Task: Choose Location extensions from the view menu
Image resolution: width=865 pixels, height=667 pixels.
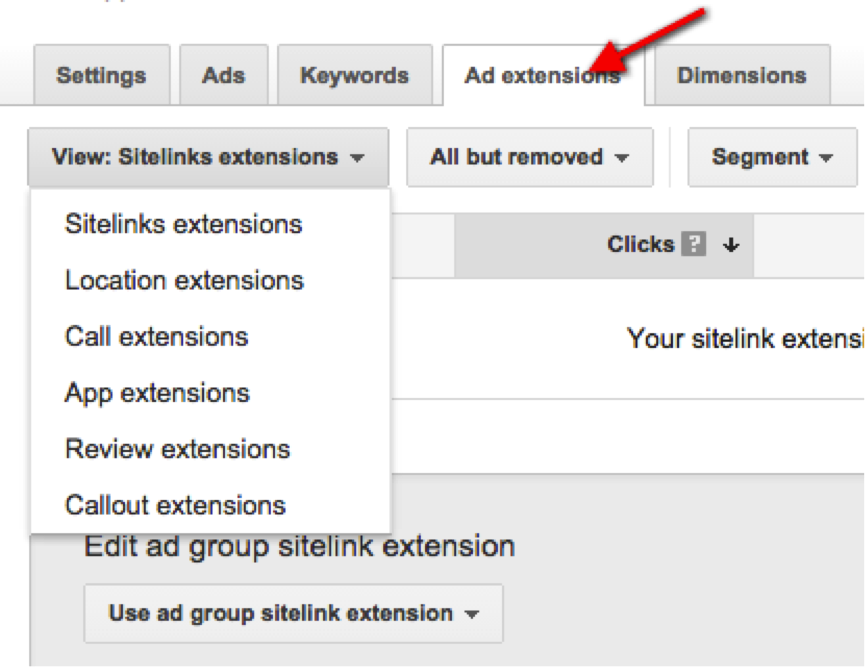Action: click(x=184, y=280)
